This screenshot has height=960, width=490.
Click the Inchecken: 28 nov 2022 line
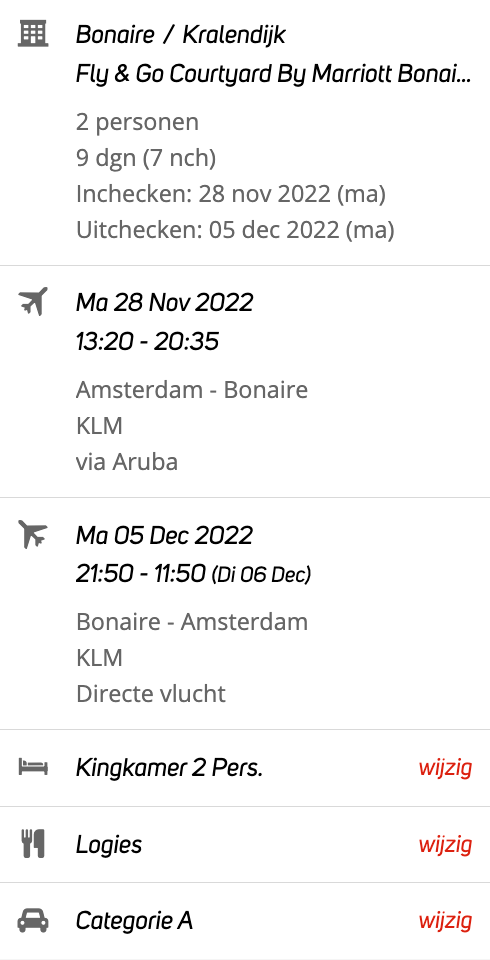tap(230, 195)
